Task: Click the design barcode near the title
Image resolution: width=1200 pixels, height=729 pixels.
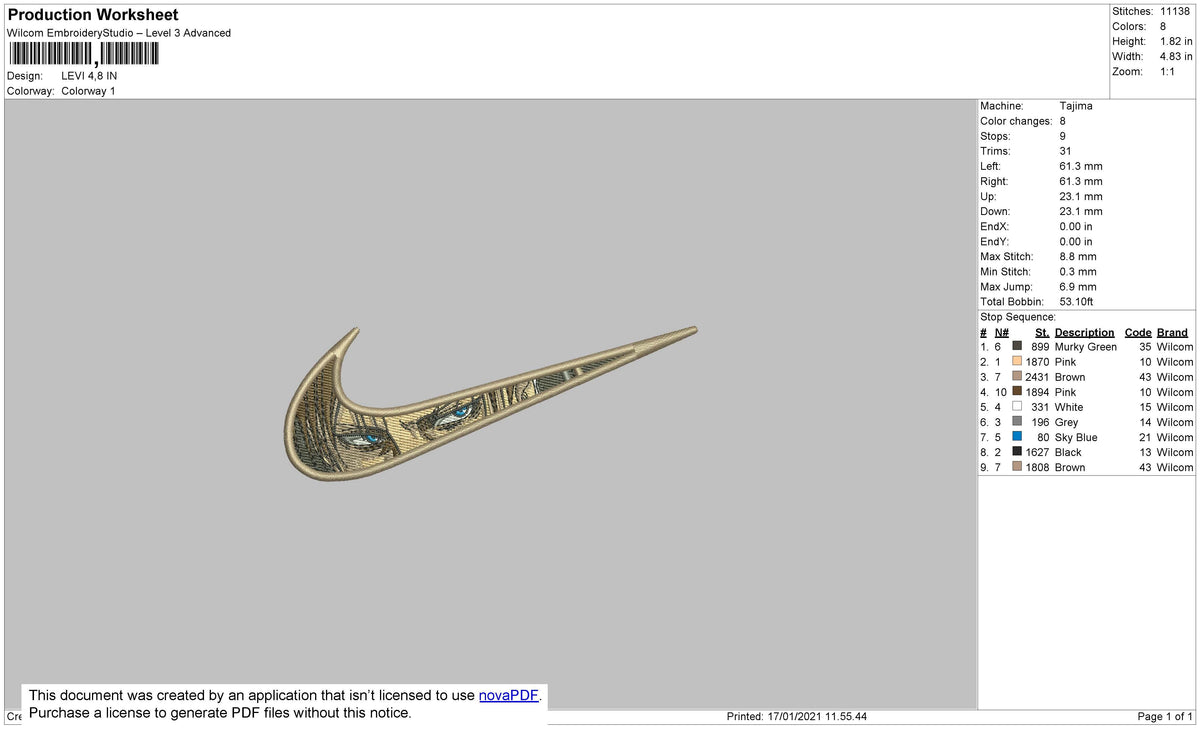Action: click(82, 50)
